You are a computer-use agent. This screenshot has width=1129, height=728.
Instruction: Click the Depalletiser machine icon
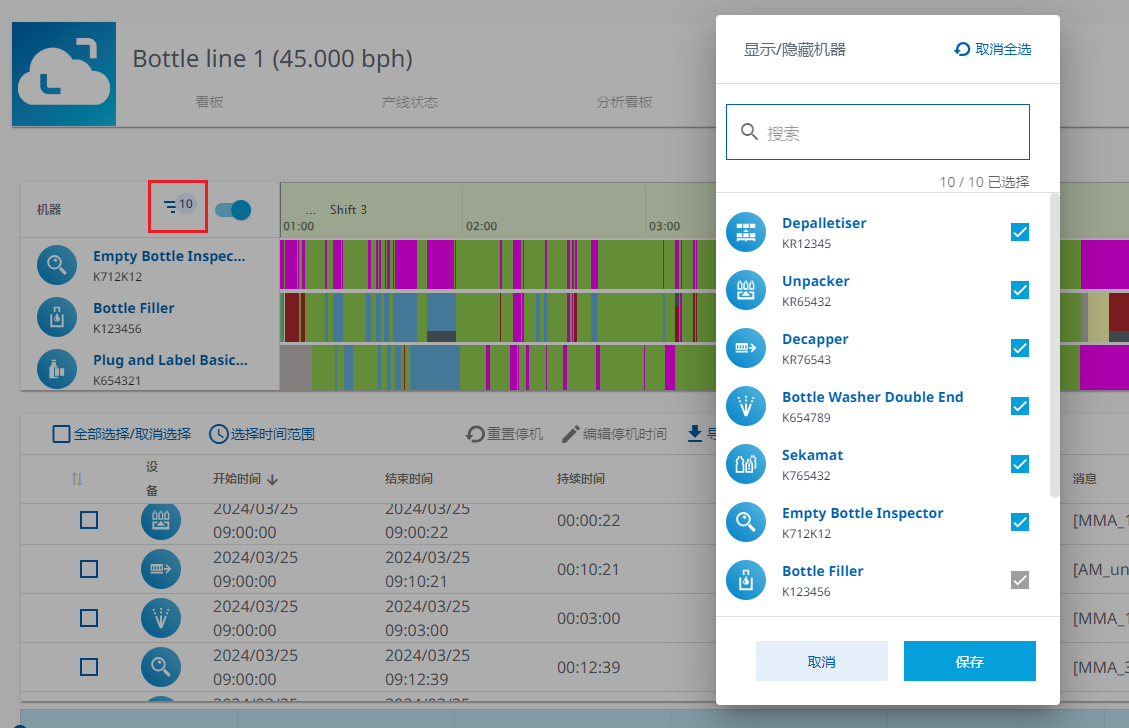click(x=745, y=233)
